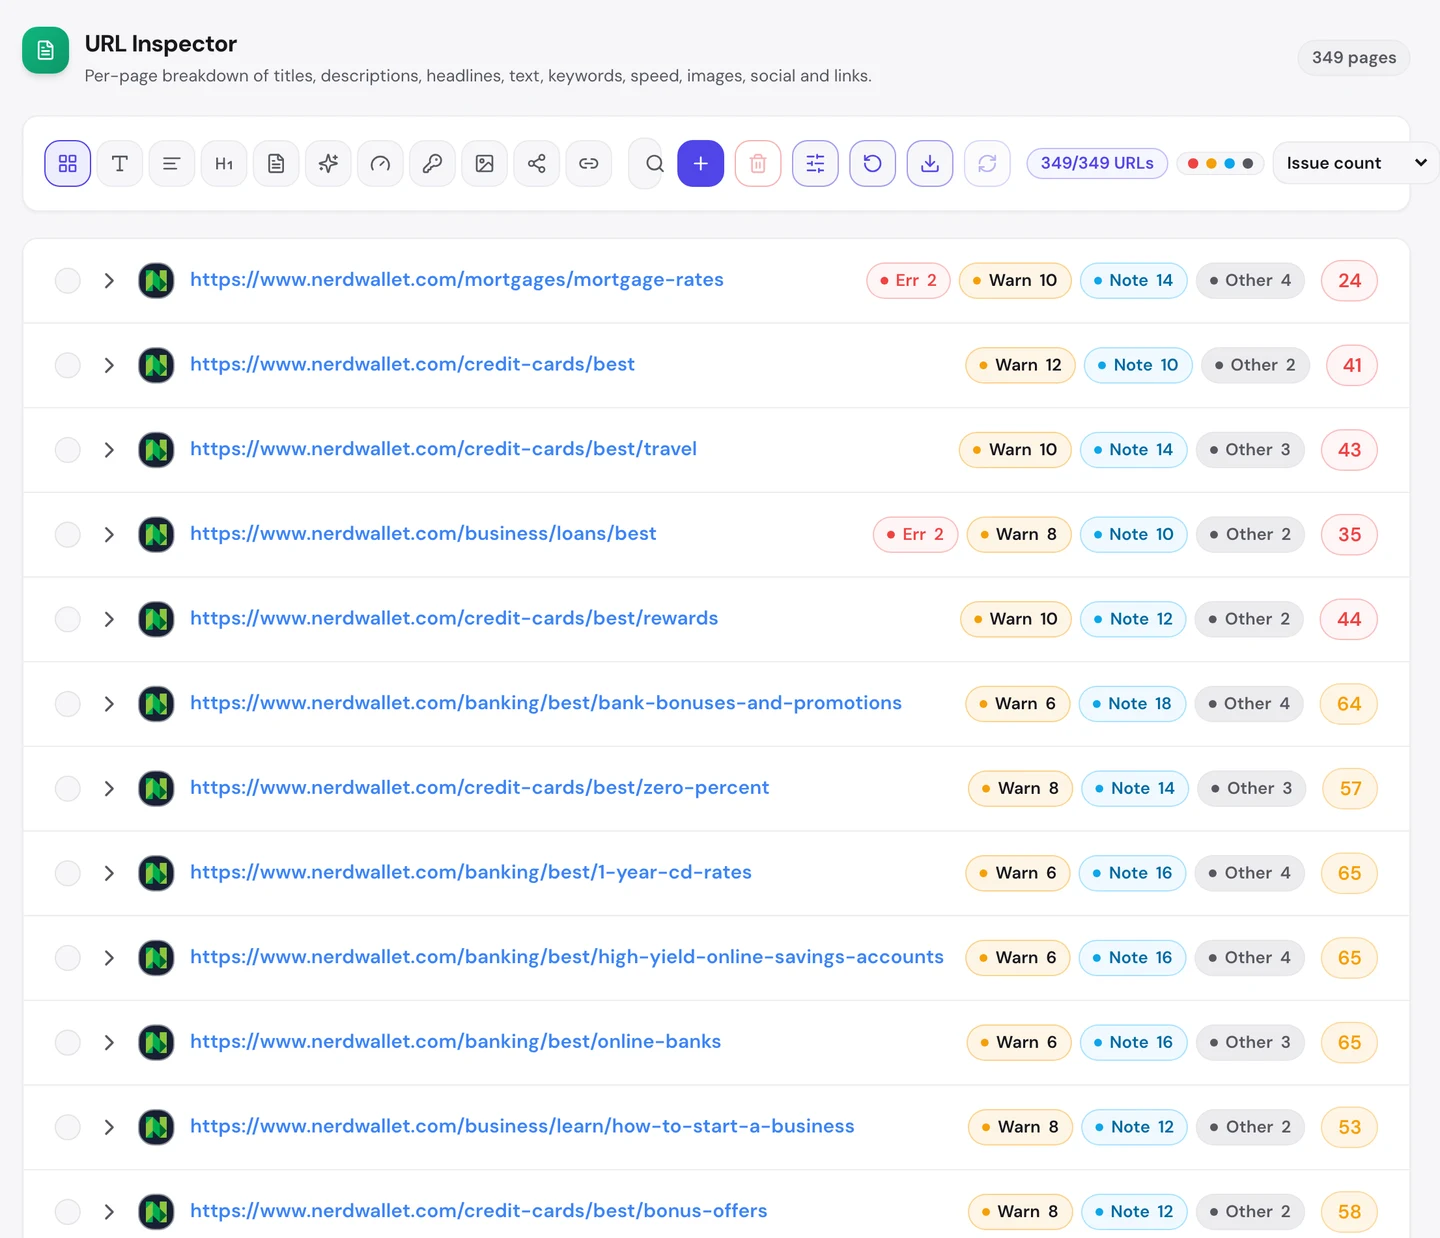Select the key icon for keywords
Screen dimensions: 1440x1238
[432, 163]
